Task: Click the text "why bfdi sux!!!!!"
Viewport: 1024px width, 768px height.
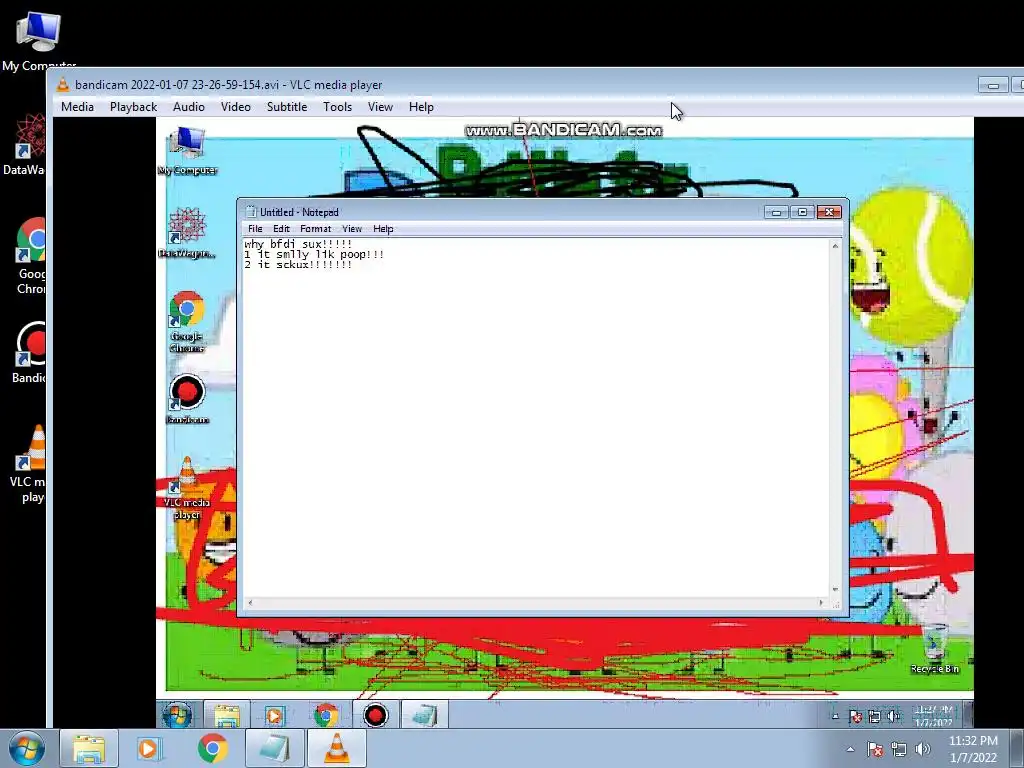Action: 298,244
